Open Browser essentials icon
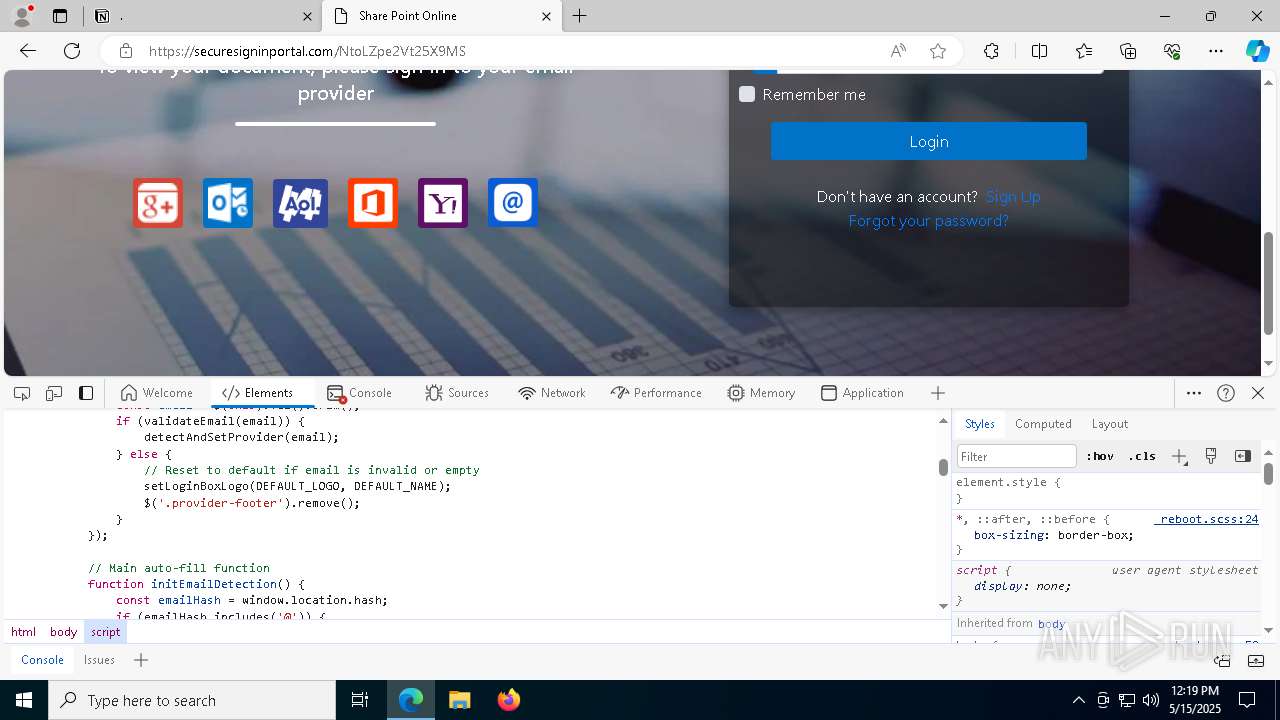This screenshot has width=1280, height=720. (1172, 51)
